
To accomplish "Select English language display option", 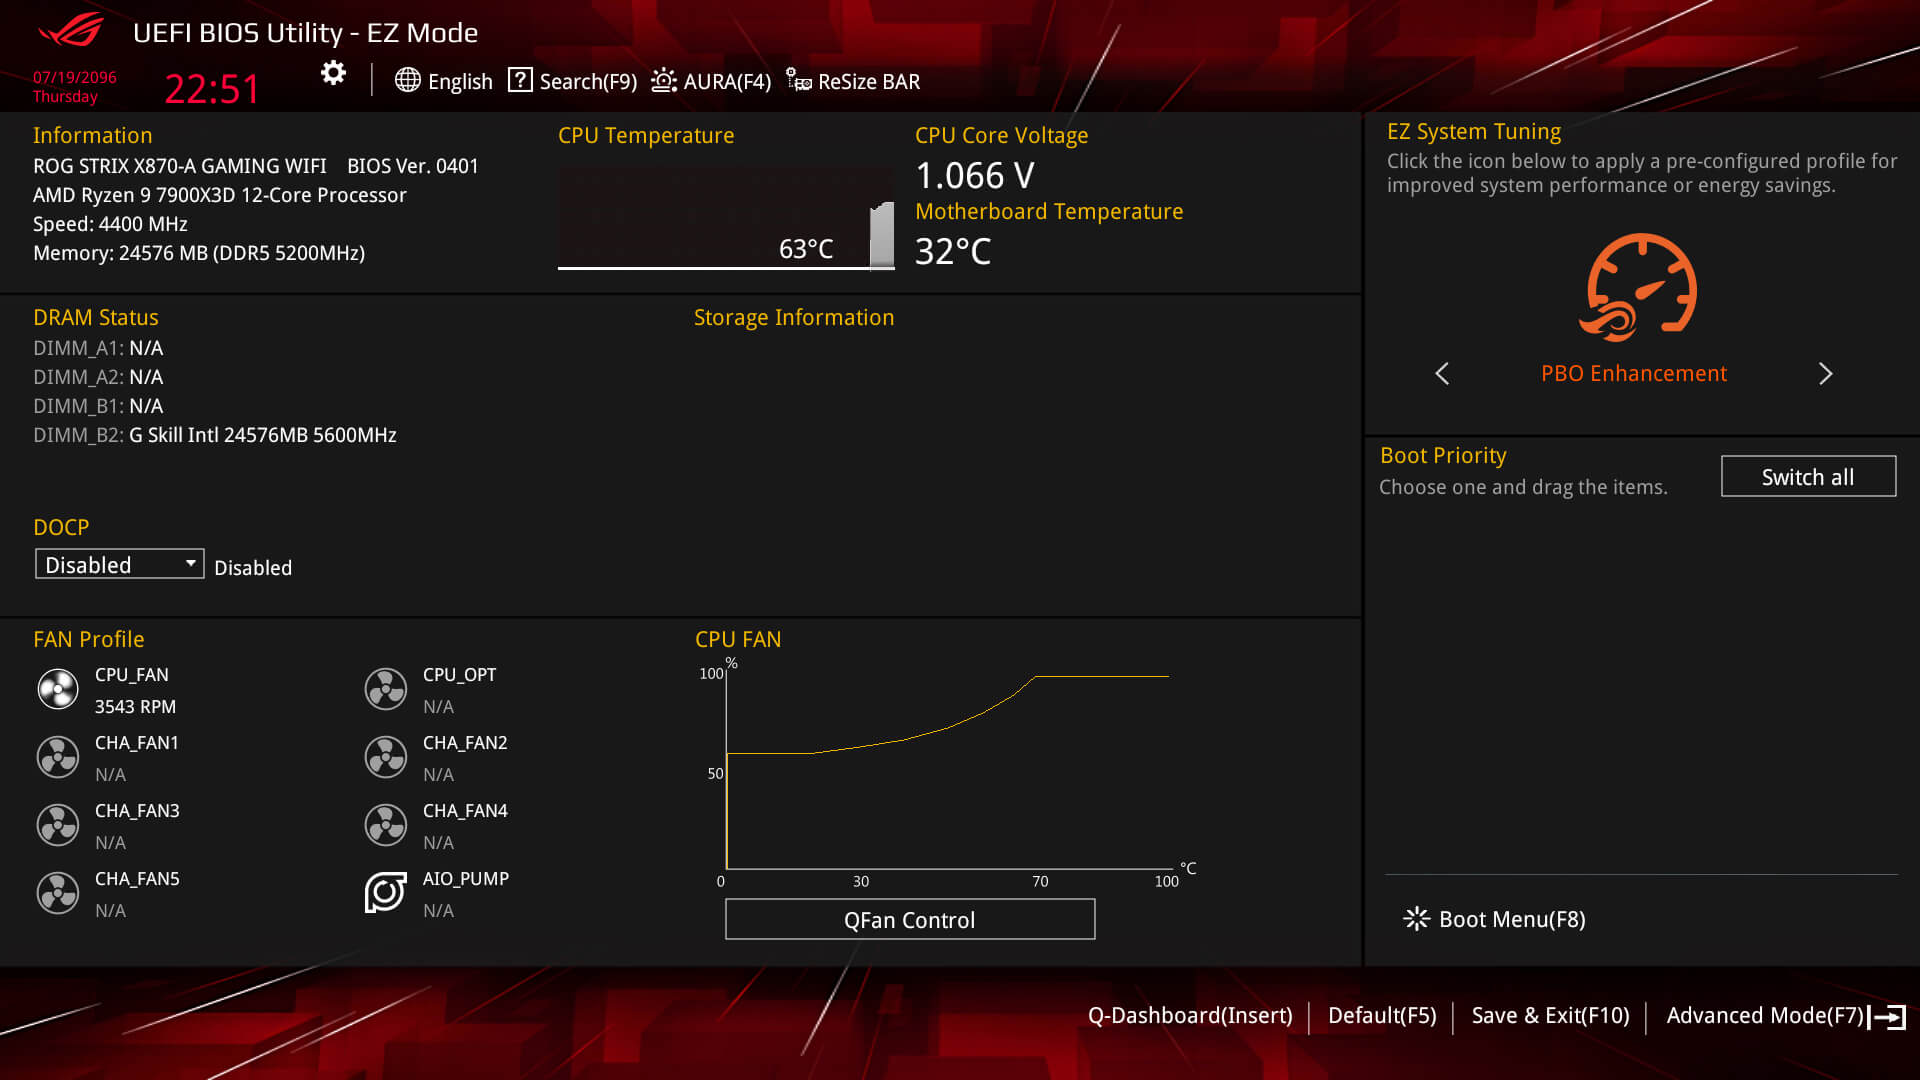I will tap(444, 80).
